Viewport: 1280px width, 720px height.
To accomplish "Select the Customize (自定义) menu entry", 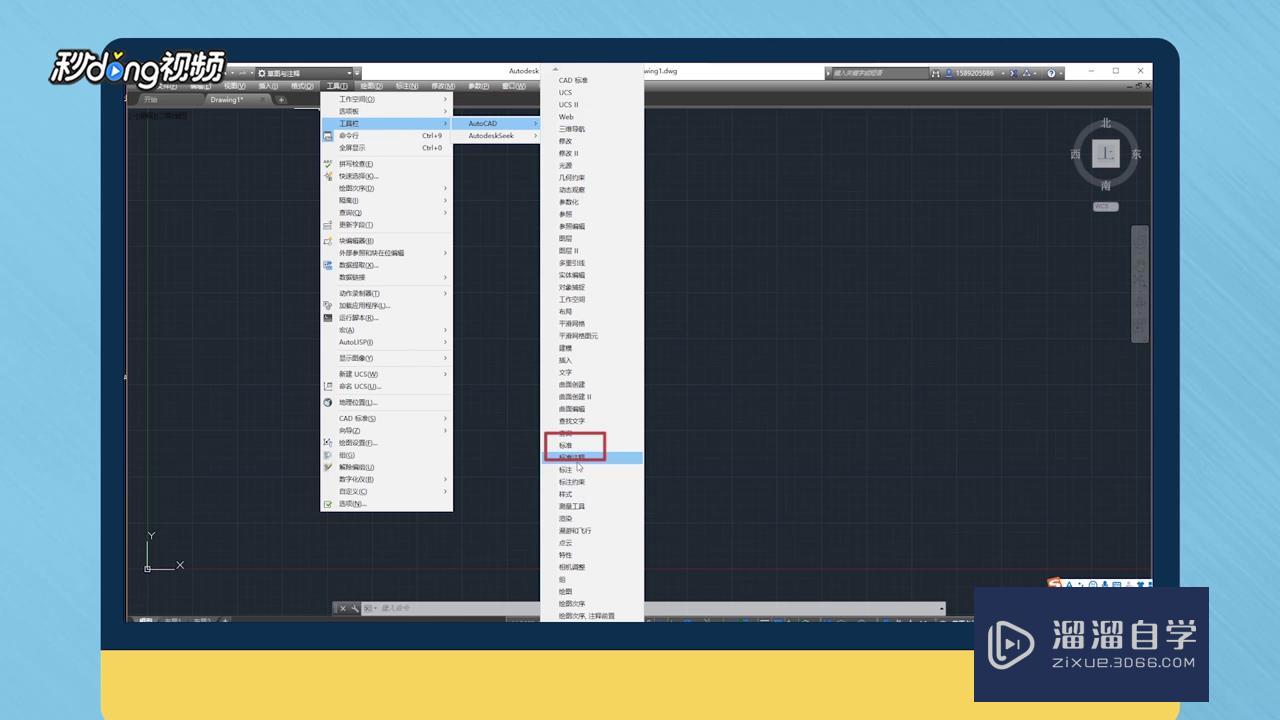I will (x=386, y=492).
